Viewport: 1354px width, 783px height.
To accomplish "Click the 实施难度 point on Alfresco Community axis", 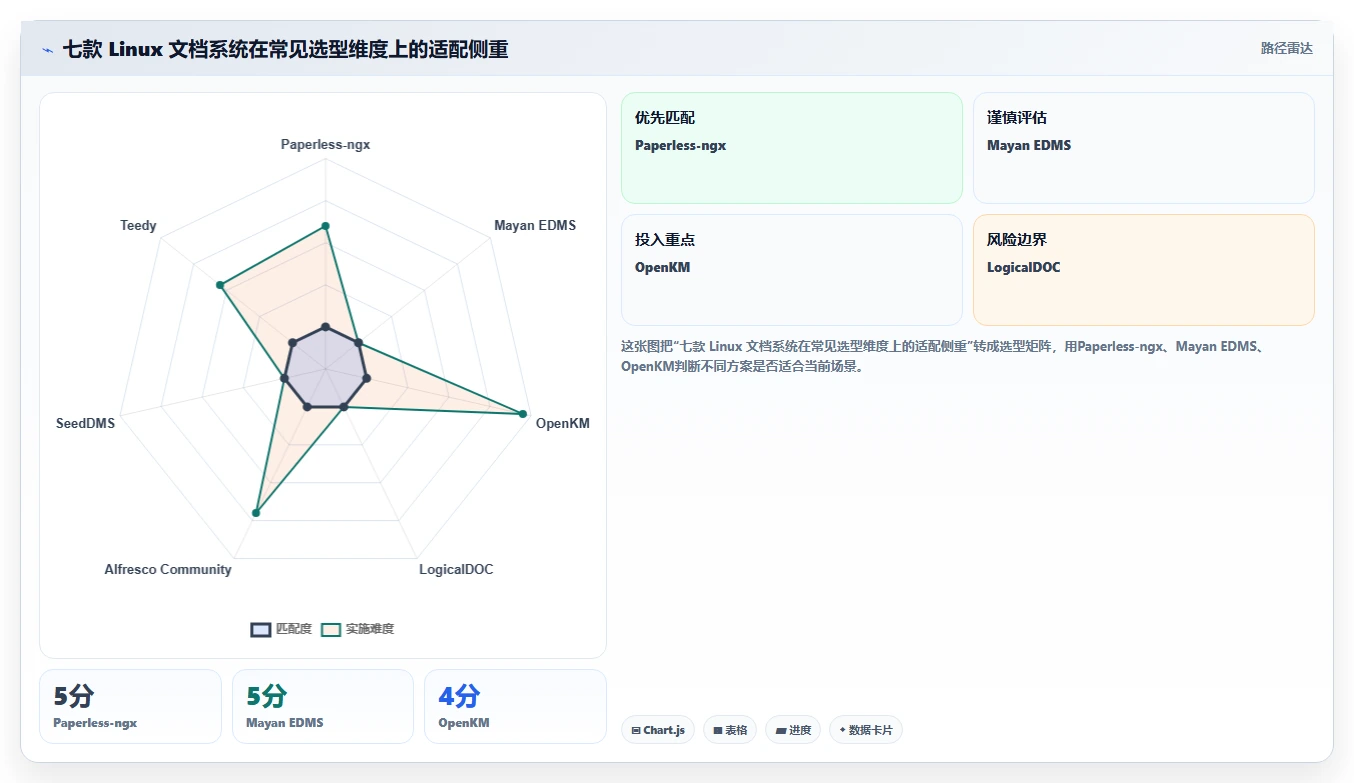I will click(256, 513).
